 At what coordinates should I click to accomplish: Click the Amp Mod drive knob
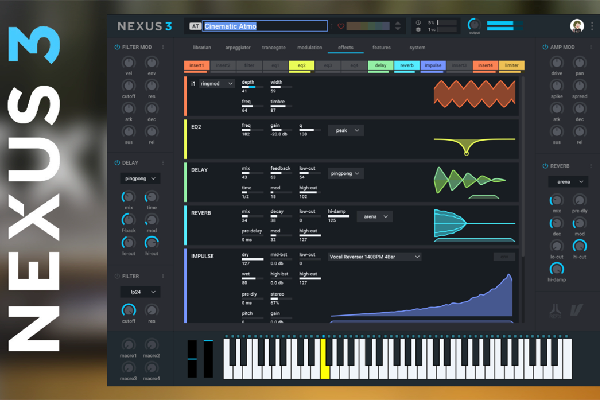(557, 62)
